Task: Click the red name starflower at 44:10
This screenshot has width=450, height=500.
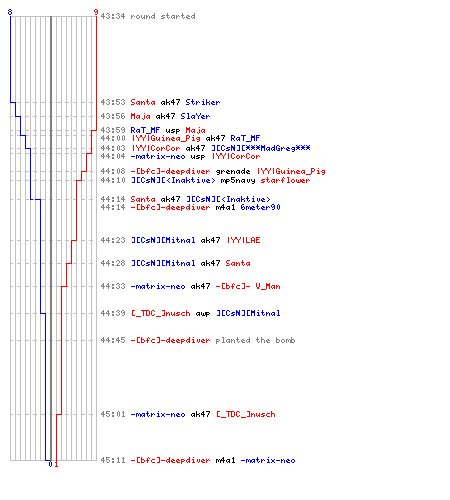Action: (x=285, y=180)
